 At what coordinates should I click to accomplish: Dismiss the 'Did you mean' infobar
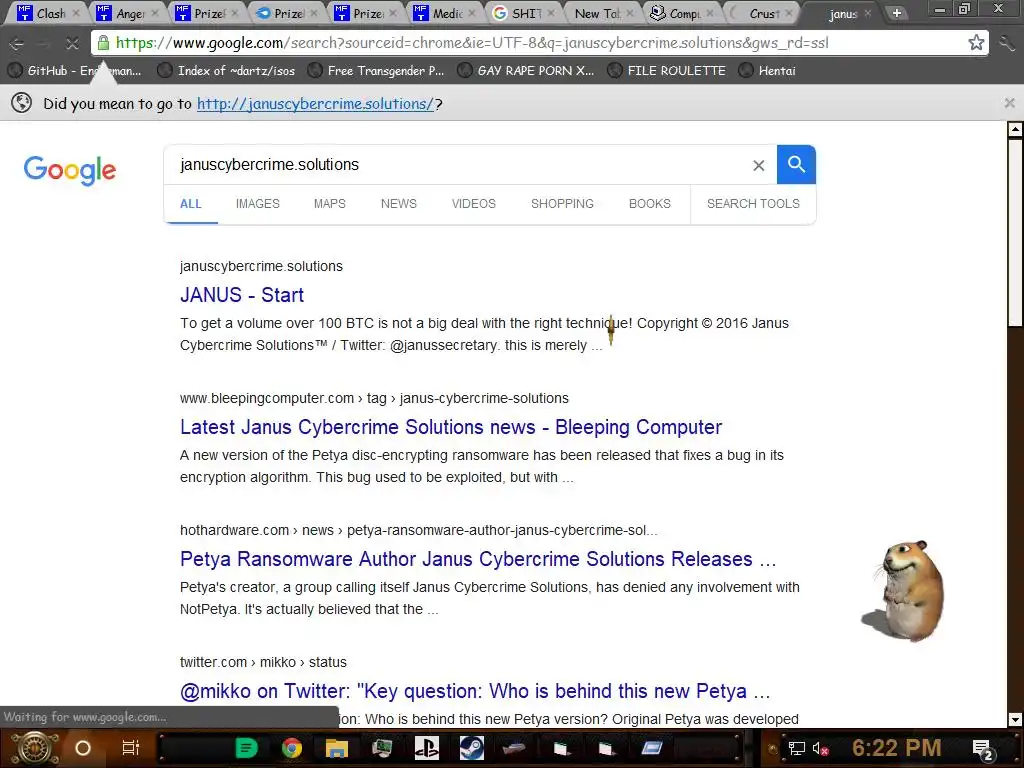tap(1010, 103)
